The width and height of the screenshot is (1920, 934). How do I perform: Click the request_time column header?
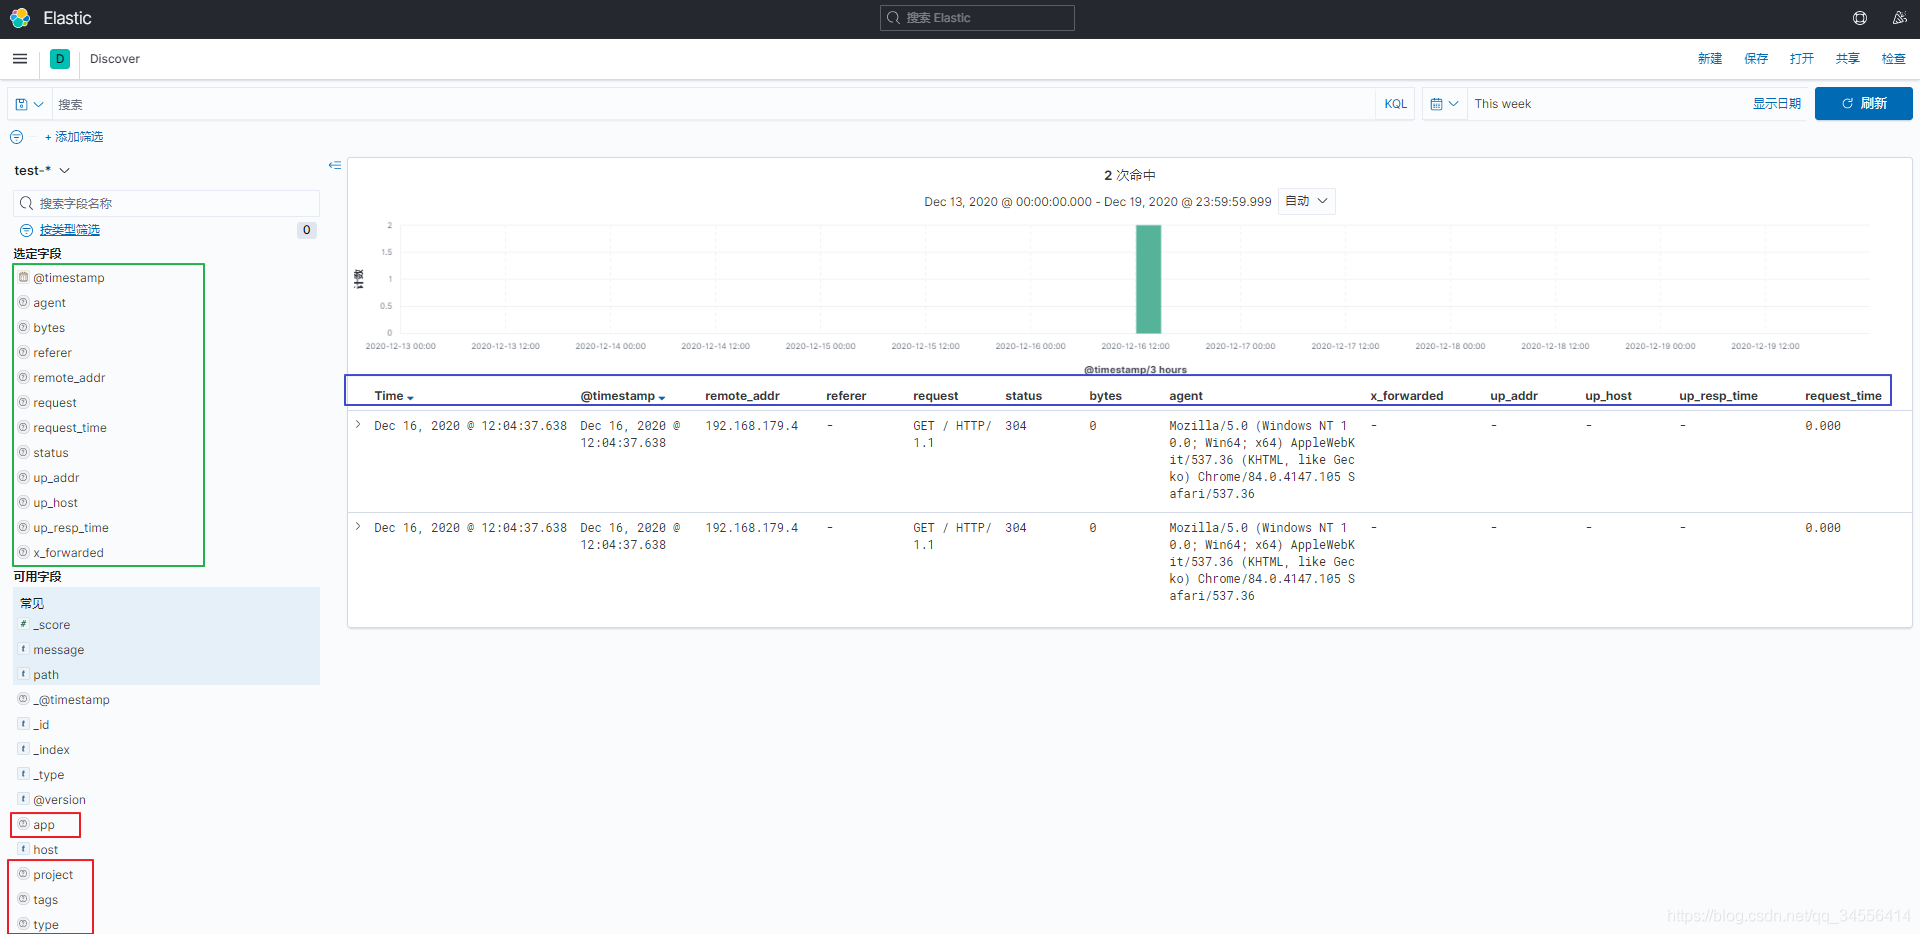[1843, 396]
